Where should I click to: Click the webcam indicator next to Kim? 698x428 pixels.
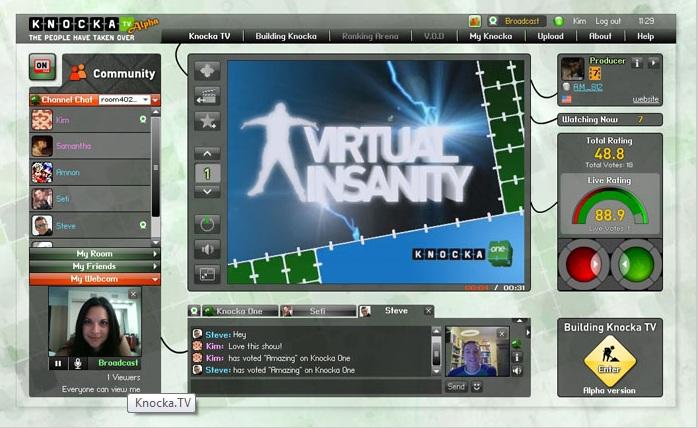pyautogui.click(x=143, y=119)
